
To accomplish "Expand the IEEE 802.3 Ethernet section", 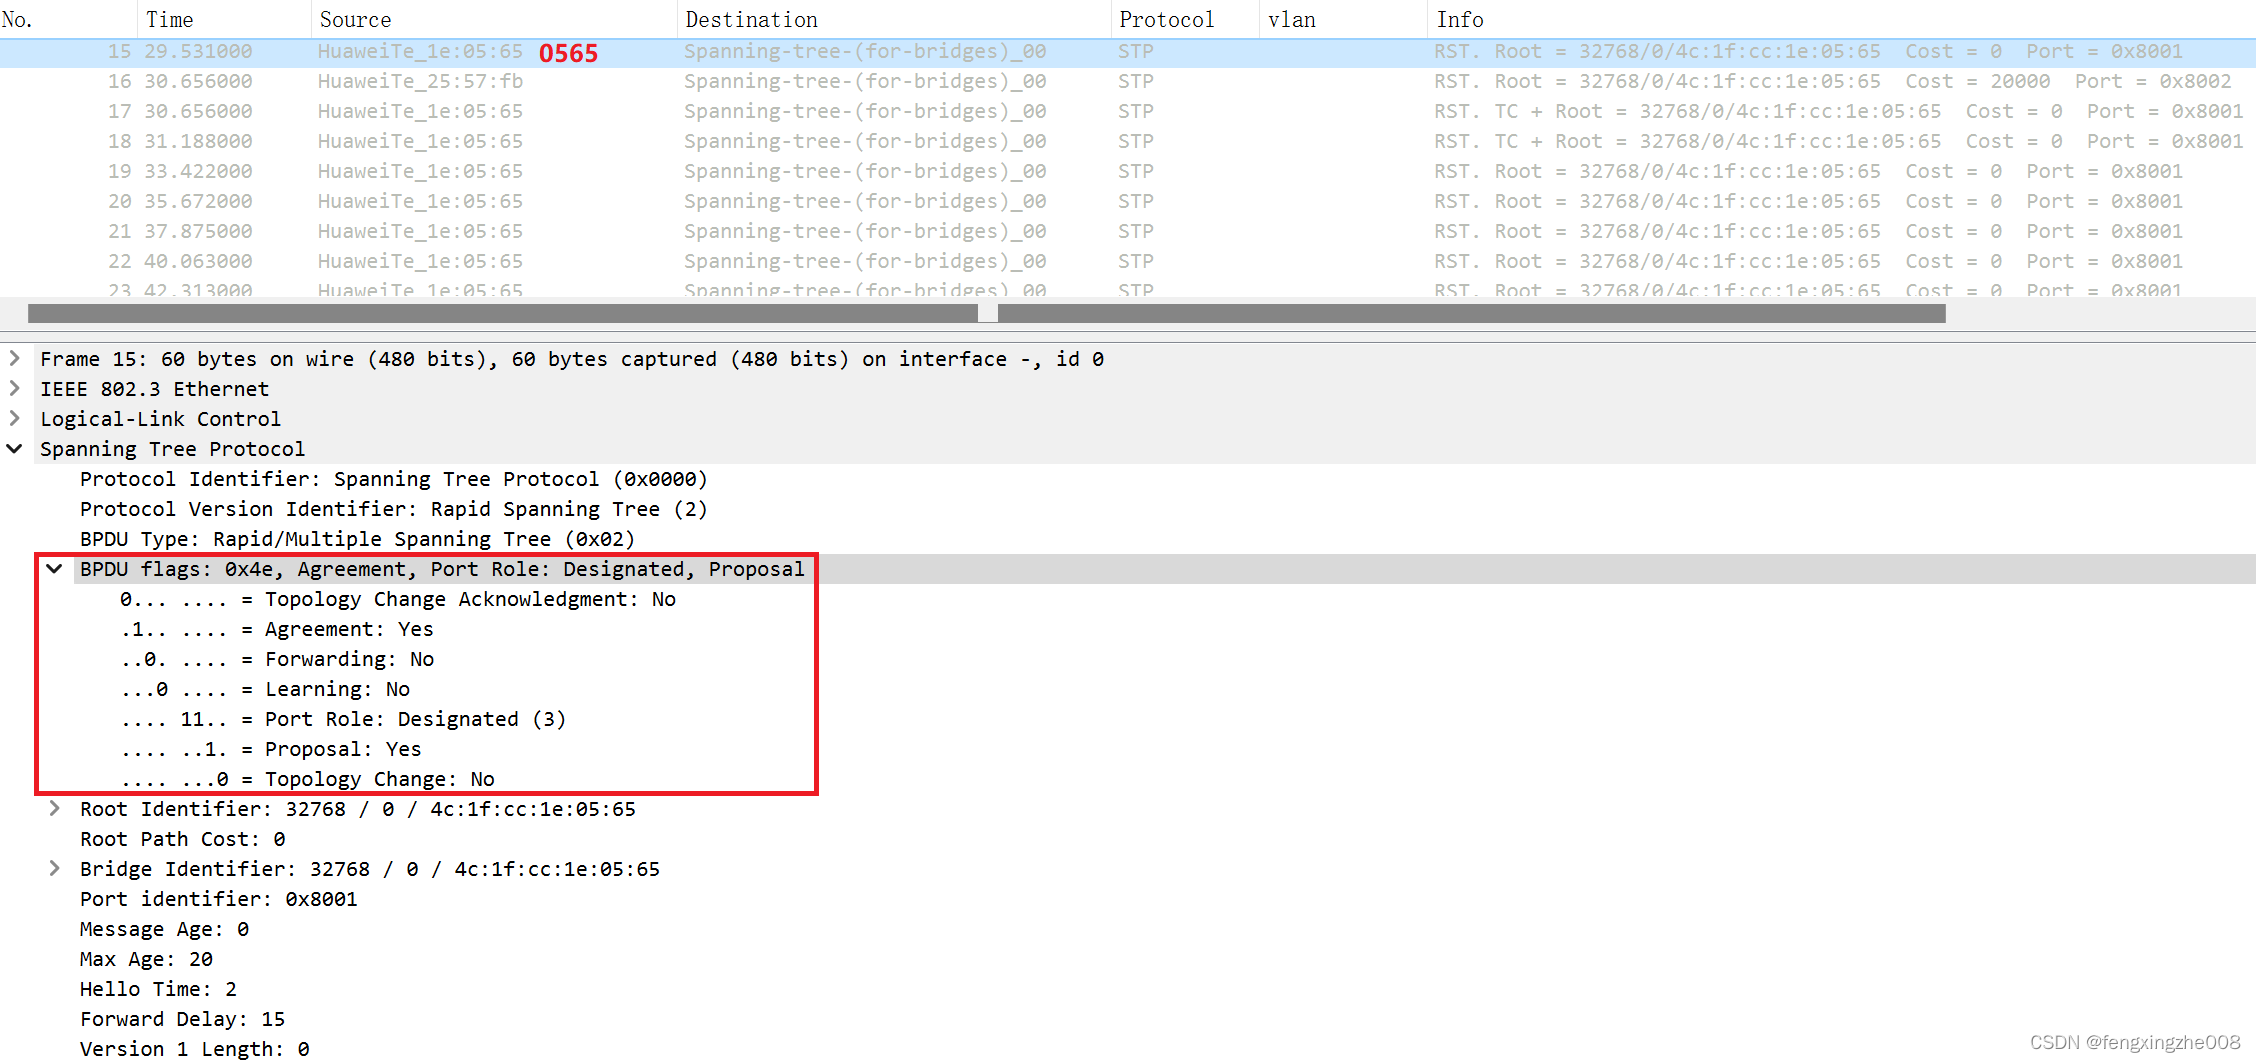I will click(14, 388).
